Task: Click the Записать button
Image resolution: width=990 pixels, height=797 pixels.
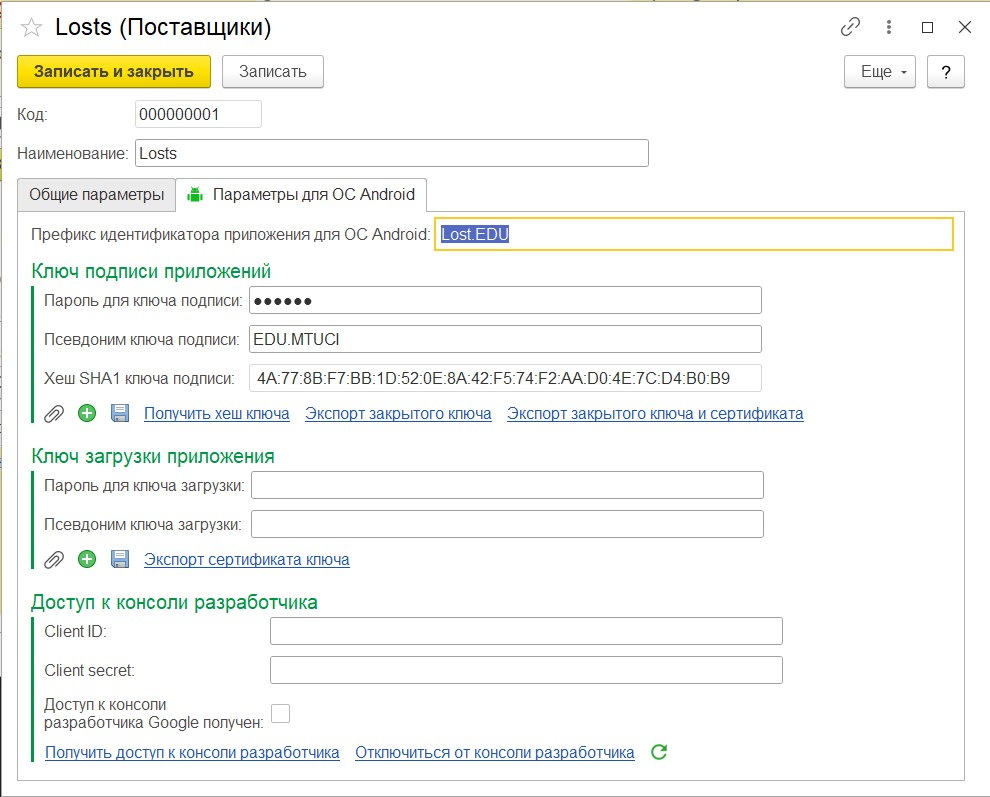Action: coord(273,71)
